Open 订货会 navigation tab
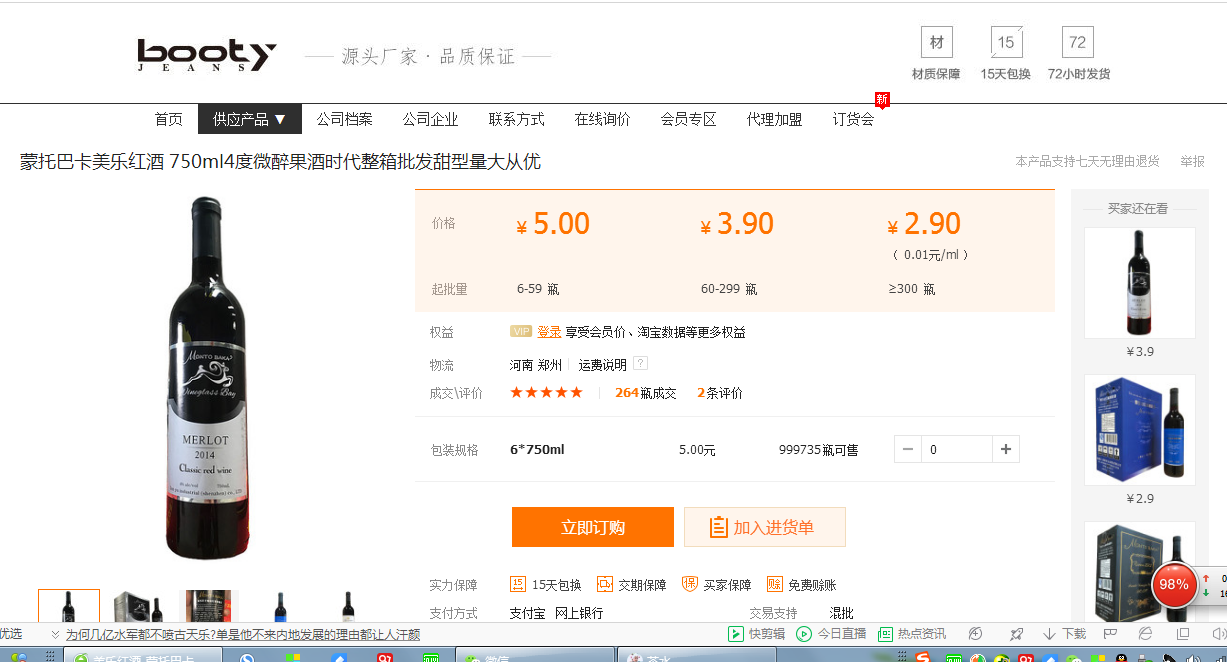Screen dimensions: 1227x662 [854, 119]
